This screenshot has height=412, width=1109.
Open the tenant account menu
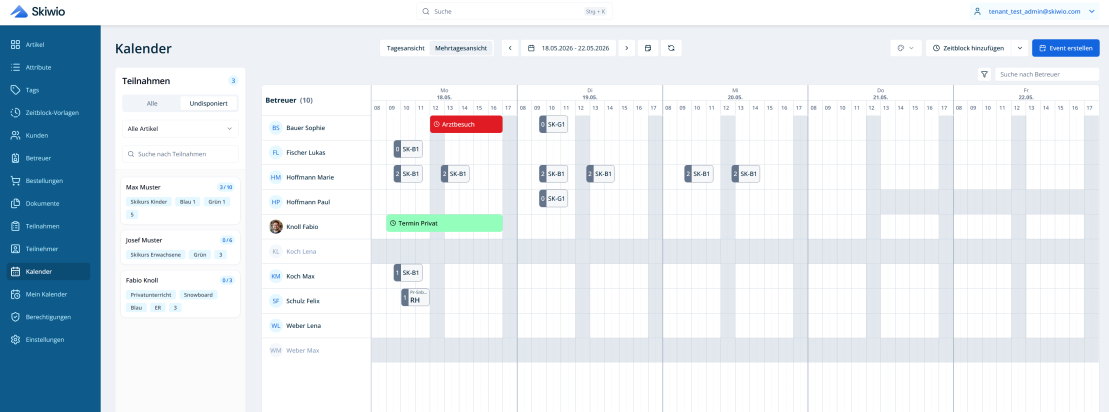pyautogui.click(x=1033, y=11)
